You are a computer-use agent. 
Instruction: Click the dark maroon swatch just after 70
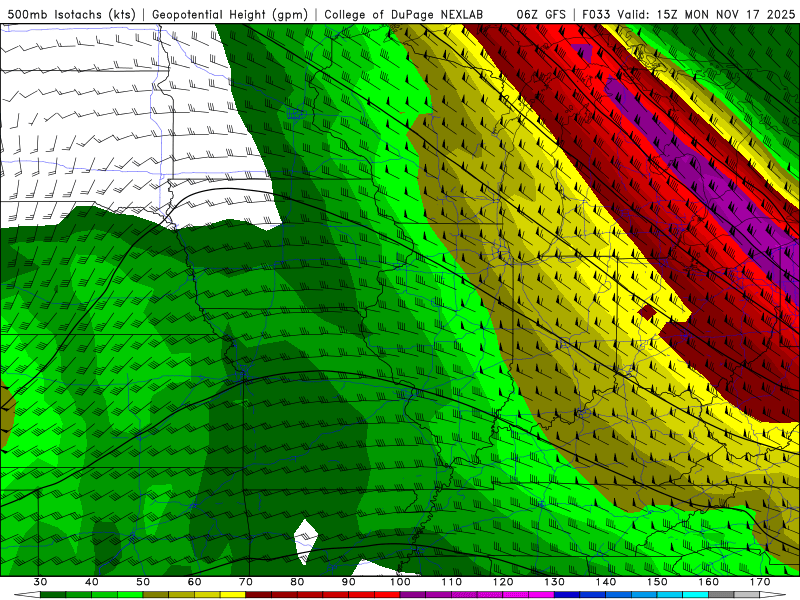(x=259, y=594)
